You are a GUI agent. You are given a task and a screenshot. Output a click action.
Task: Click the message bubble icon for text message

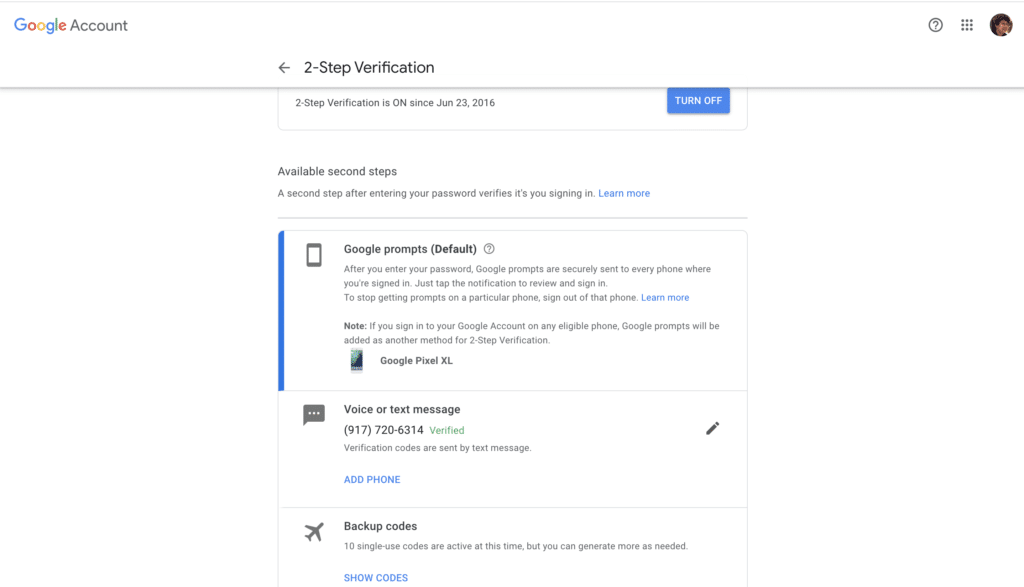[x=314, y=415]
